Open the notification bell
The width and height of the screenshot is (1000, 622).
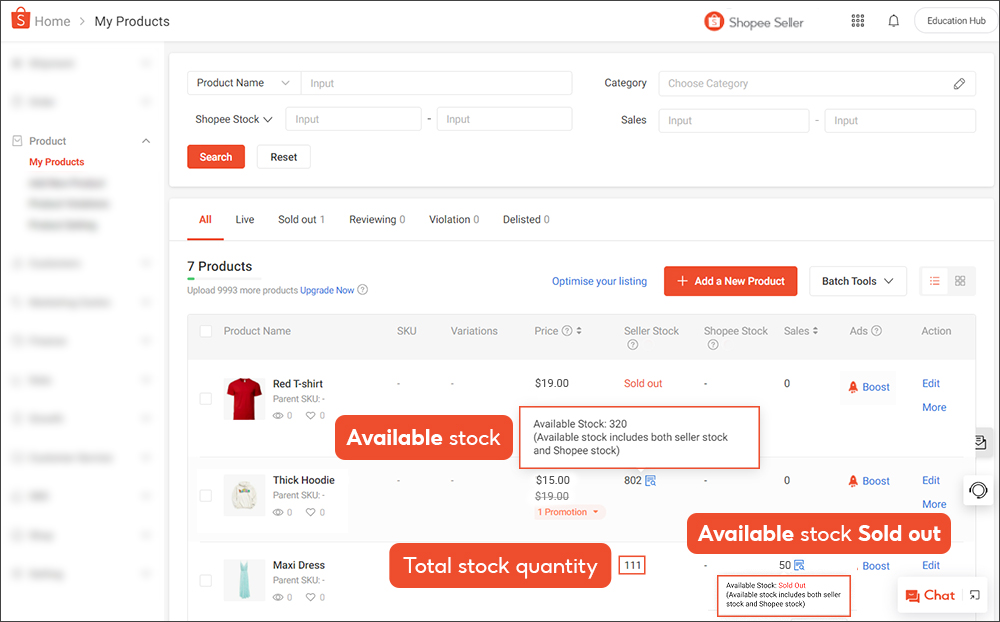click(x=893, y=19)
